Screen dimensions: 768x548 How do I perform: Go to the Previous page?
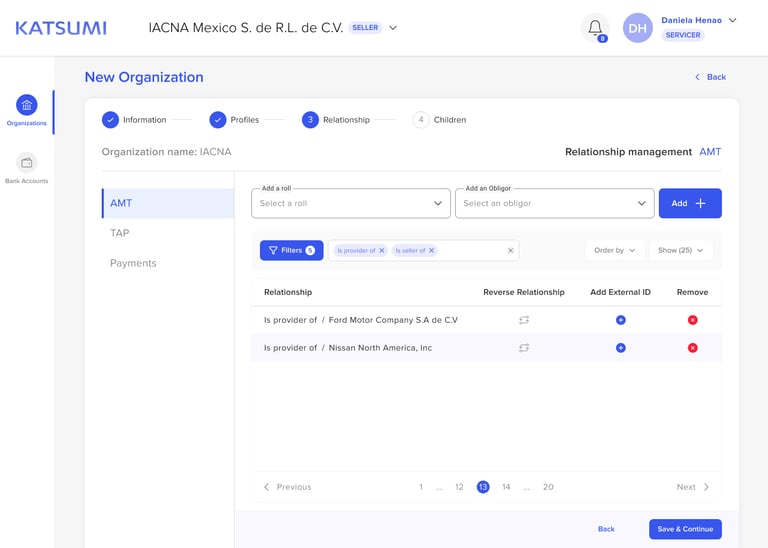pyautogui.click(x=288, y=487)
